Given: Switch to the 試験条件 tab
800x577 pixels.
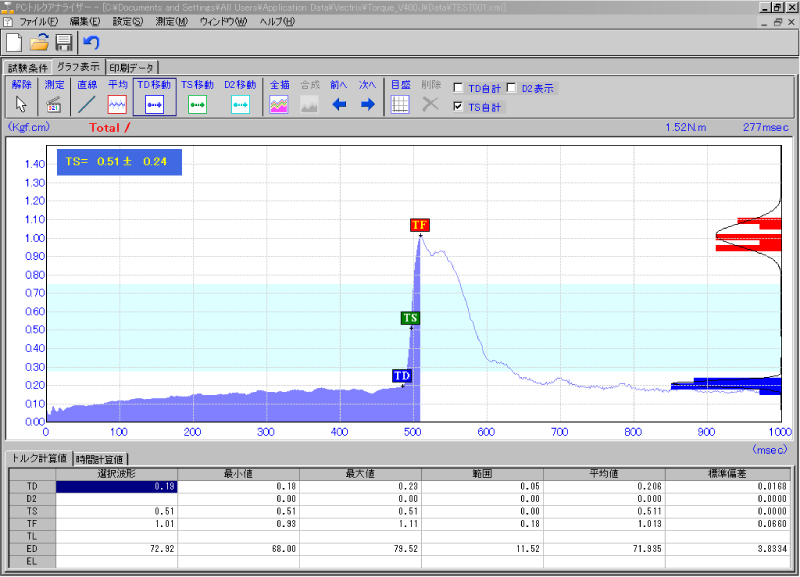Looking at the screenshot, I should click(x=28, y=68).
